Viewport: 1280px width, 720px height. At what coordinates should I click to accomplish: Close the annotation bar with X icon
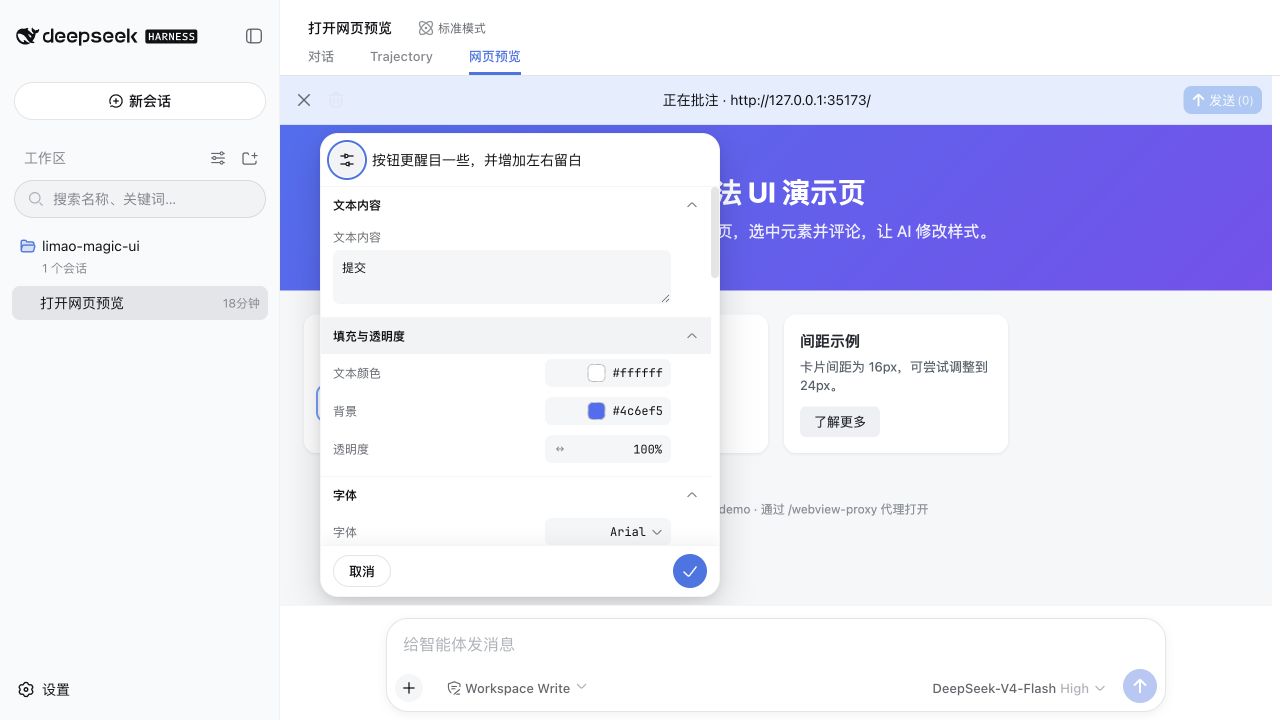[304, 100]
